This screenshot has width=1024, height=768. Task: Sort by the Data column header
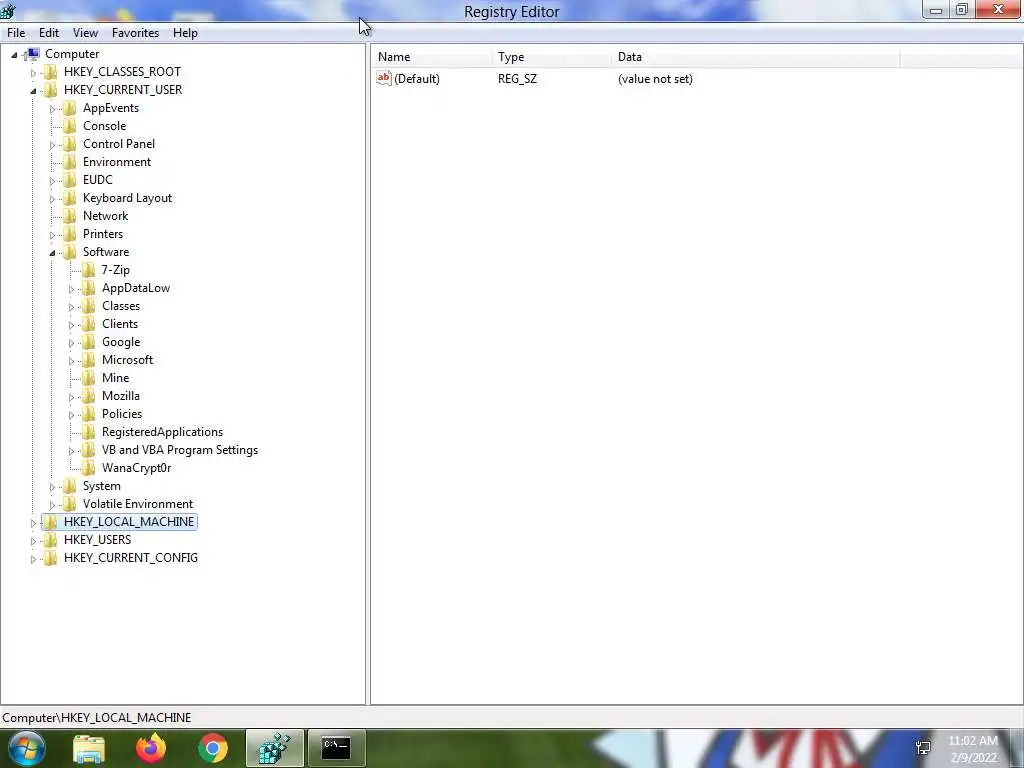coord(756,57)
